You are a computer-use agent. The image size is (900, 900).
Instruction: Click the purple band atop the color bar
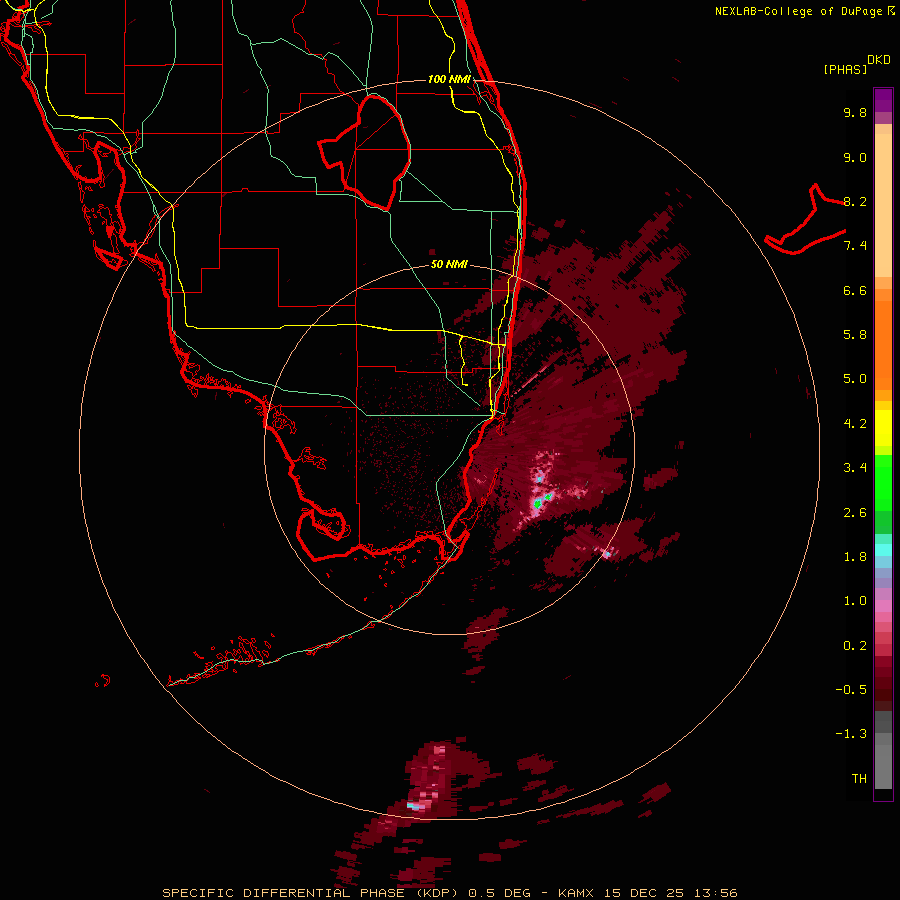pyautogui.click(x=883, y=100)
